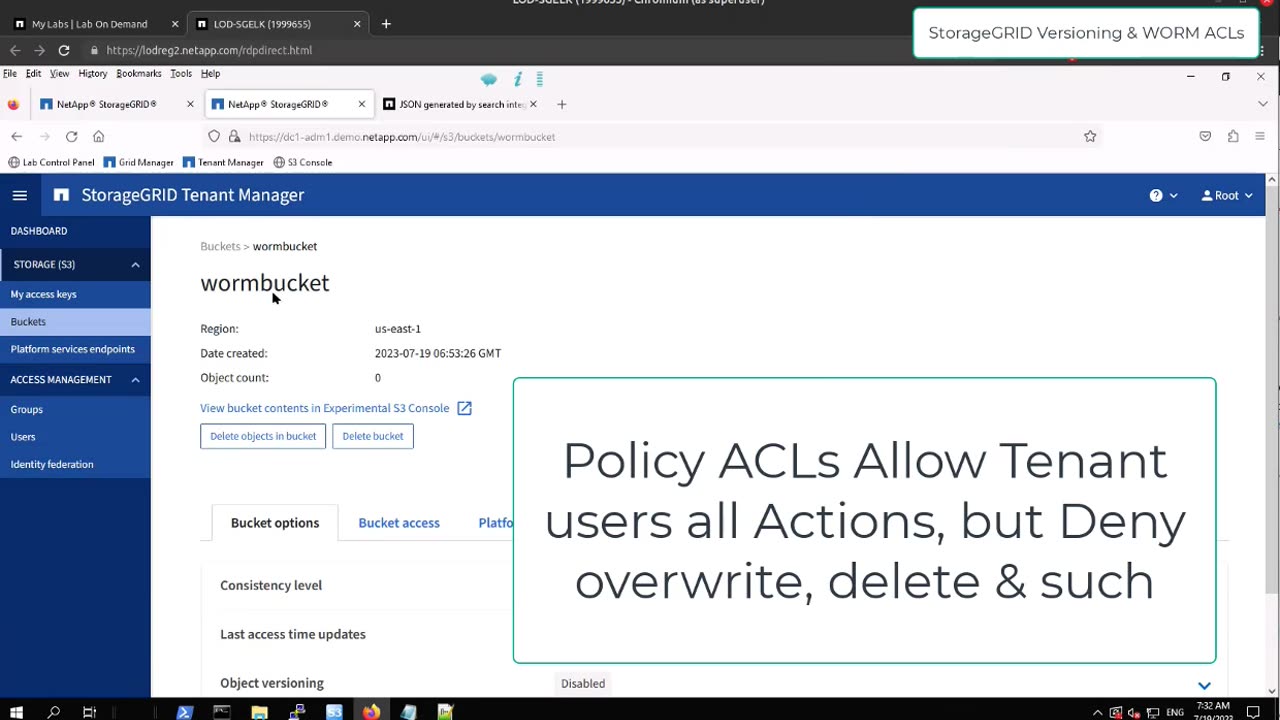Open the Grid Manager bookmark
The width and height of the screenshot is (1280, 720).
point(139,162)
